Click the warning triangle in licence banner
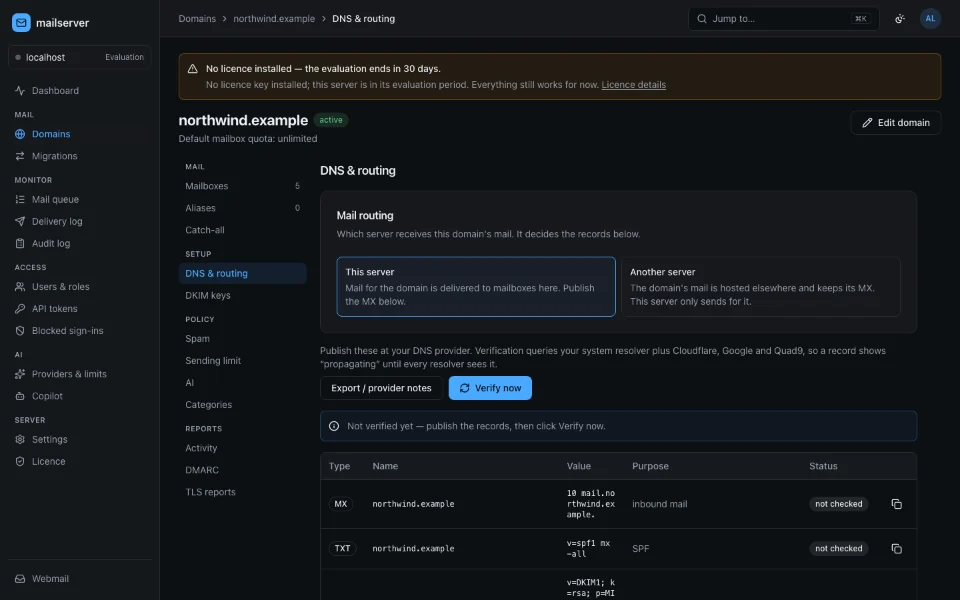Image resolution: width=960 pixels, height=600 pixels. point(192,69)
